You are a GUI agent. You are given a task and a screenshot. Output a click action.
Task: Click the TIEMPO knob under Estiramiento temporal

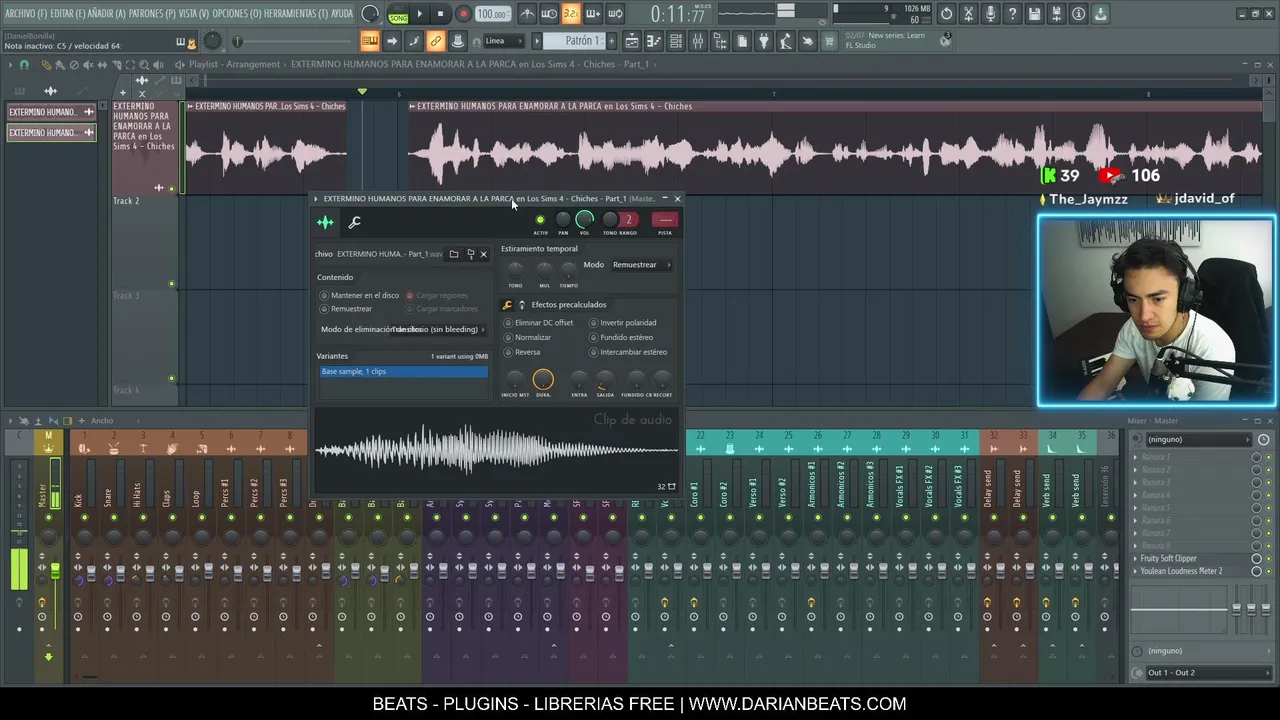coord(568,270)
